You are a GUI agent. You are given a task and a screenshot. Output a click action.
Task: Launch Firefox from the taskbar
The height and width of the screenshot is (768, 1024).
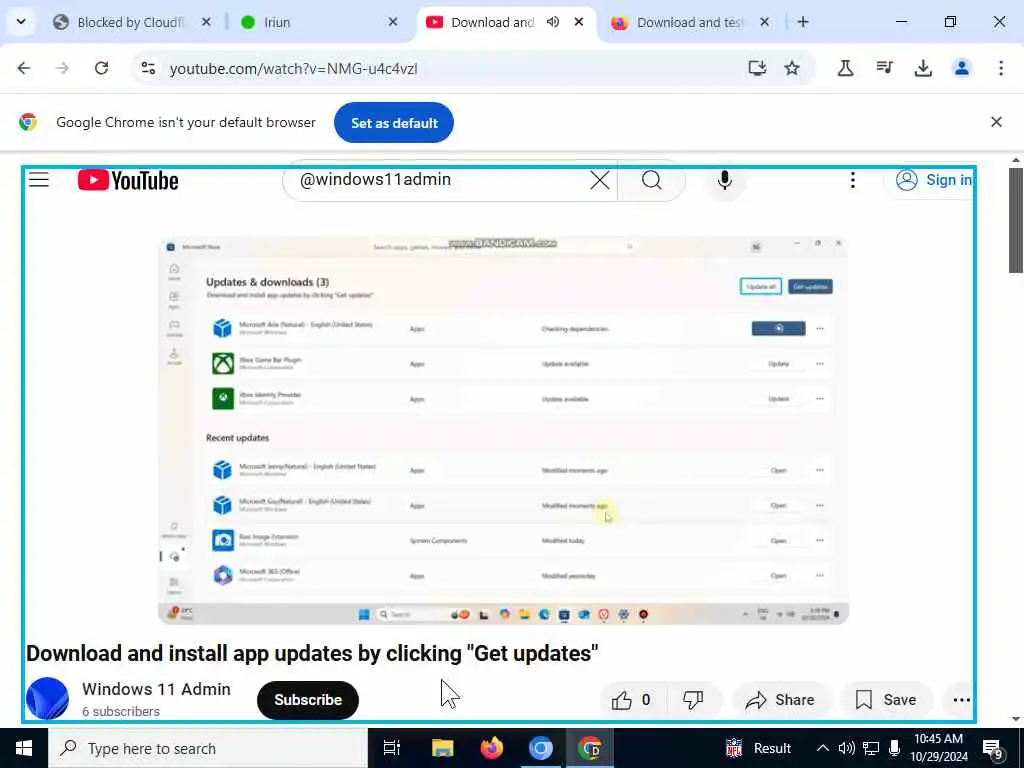[x=491, y=748]
